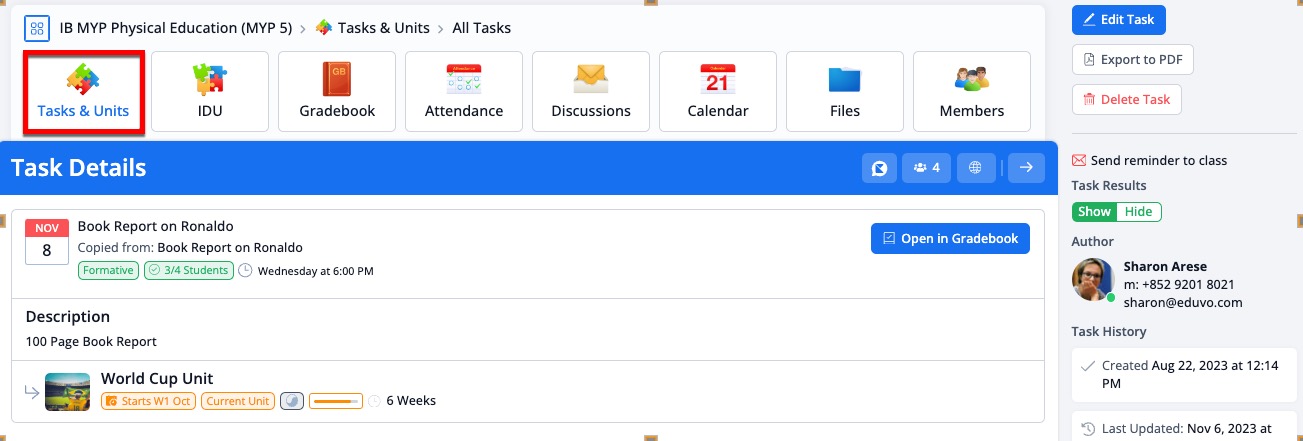The image size is (1303, 441).
Task: Go to next task with arrow button
Action: (x=1025, y=168)
